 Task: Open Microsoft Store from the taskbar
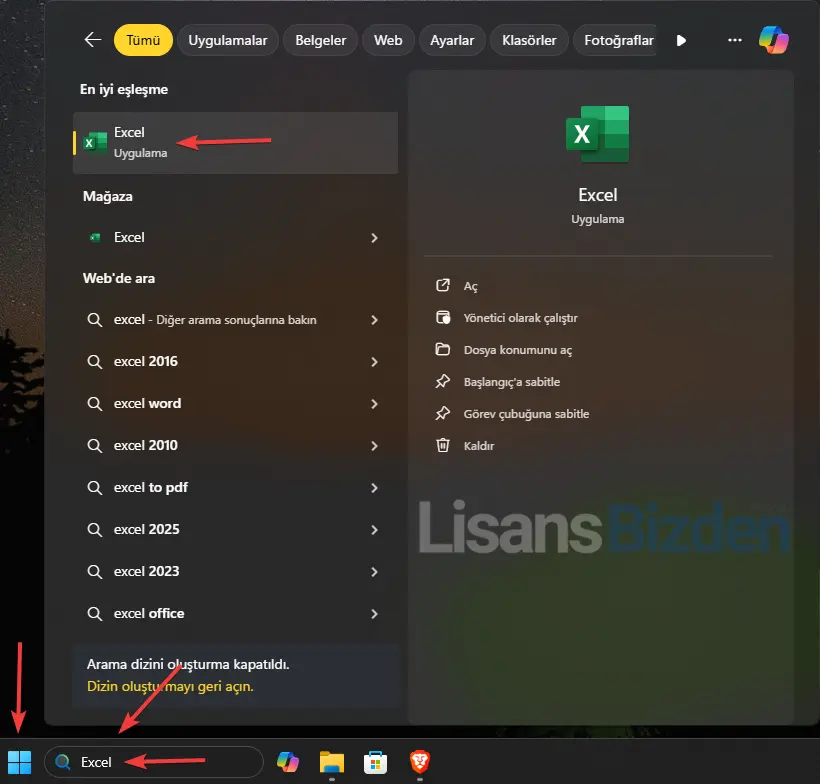375,762
